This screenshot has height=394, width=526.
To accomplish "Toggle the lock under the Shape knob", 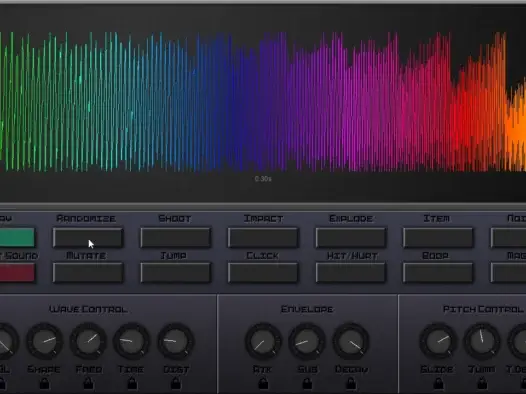I will [44, 383].
